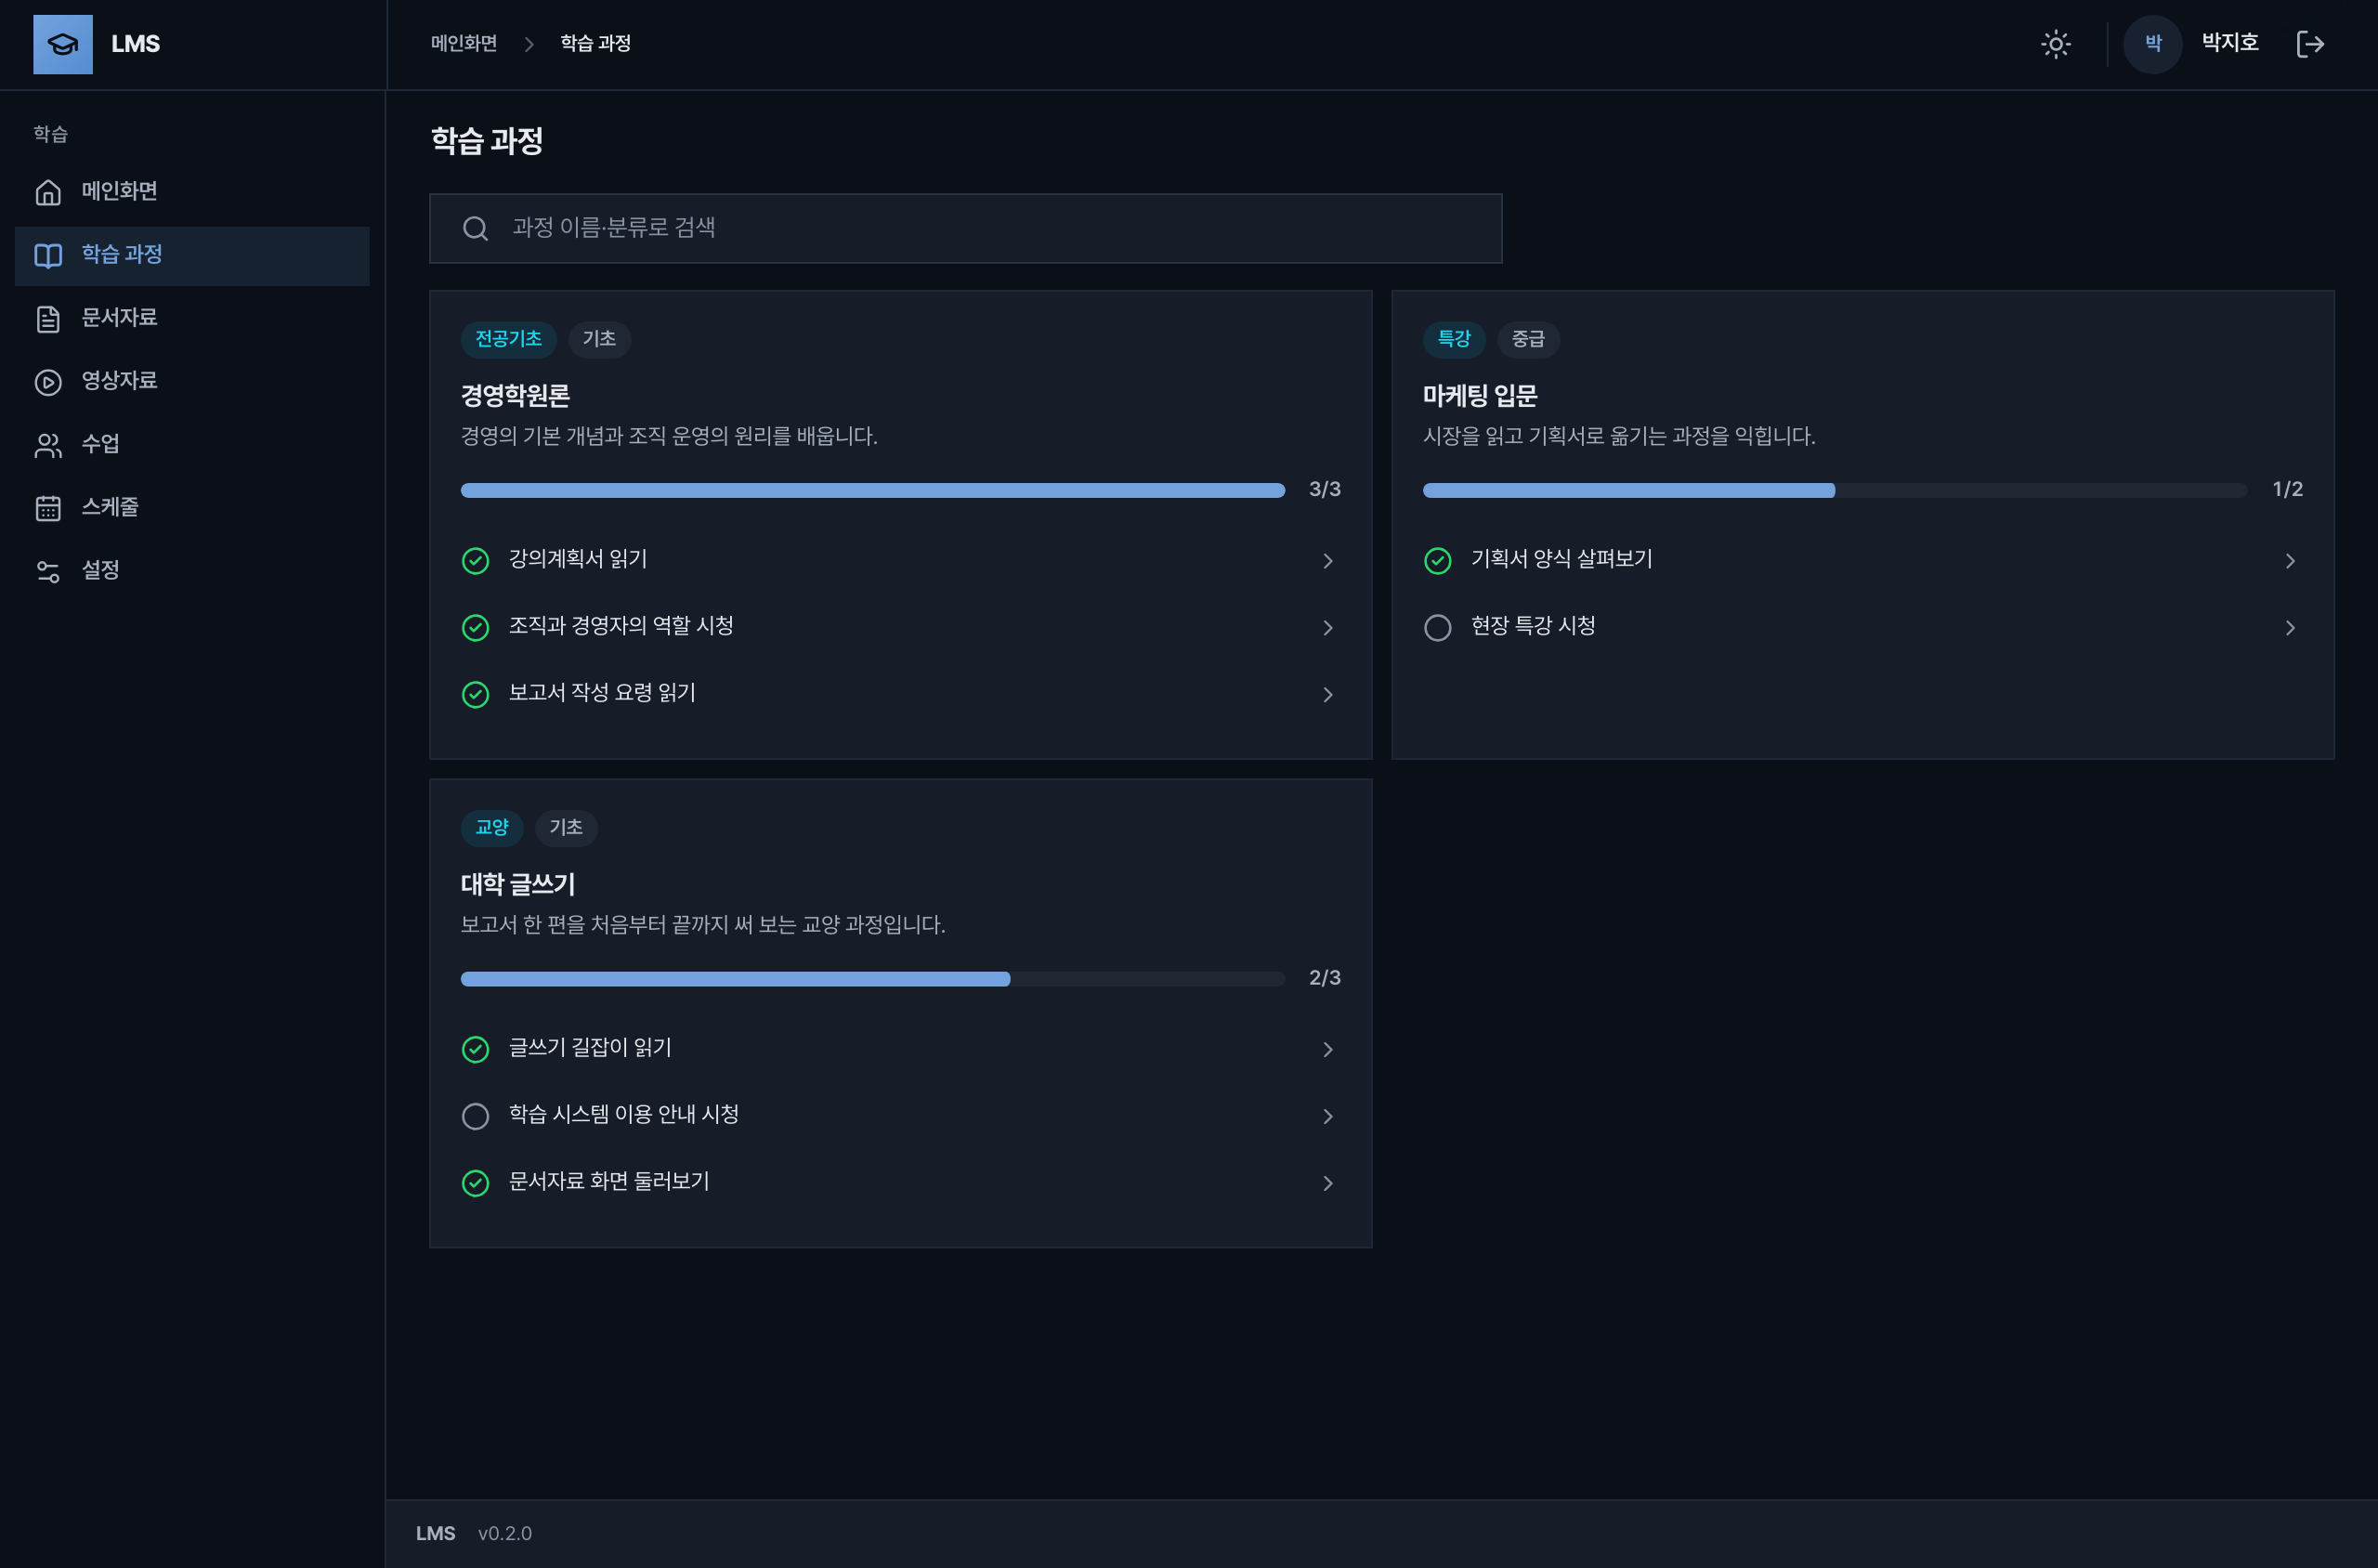2378x1568 pixels.
Task: Open 스케줄 label in sidebar menu
Action: (110, 507)
